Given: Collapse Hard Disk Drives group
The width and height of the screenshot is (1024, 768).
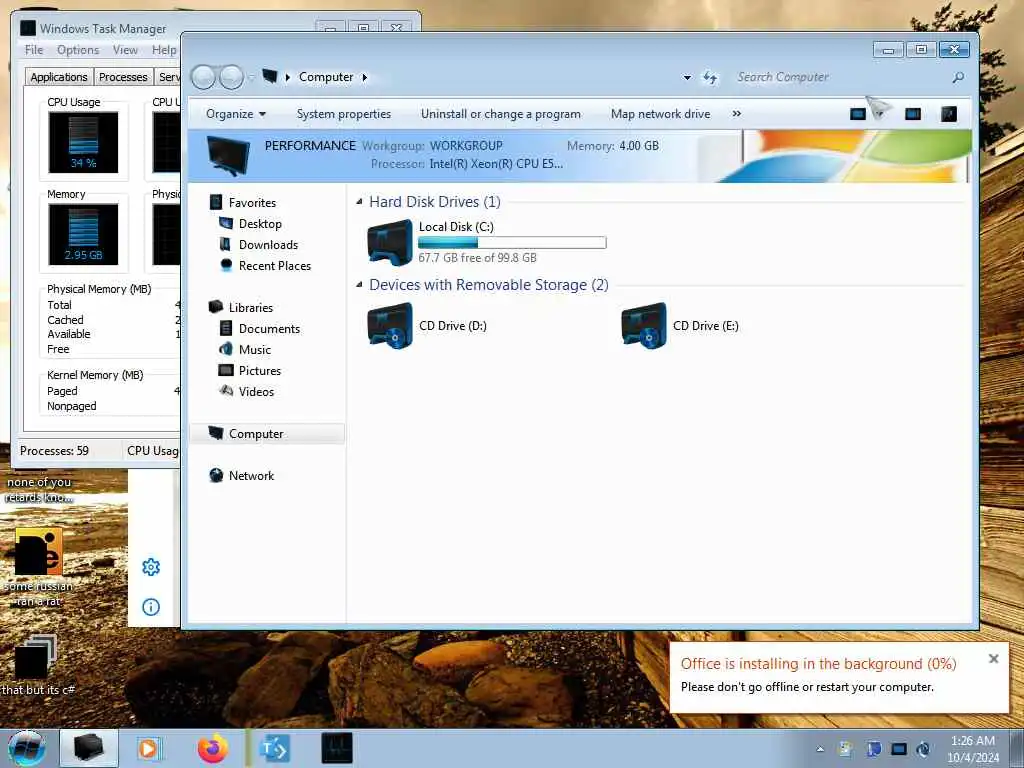Looking at the screenshot, I should [359, 202].
